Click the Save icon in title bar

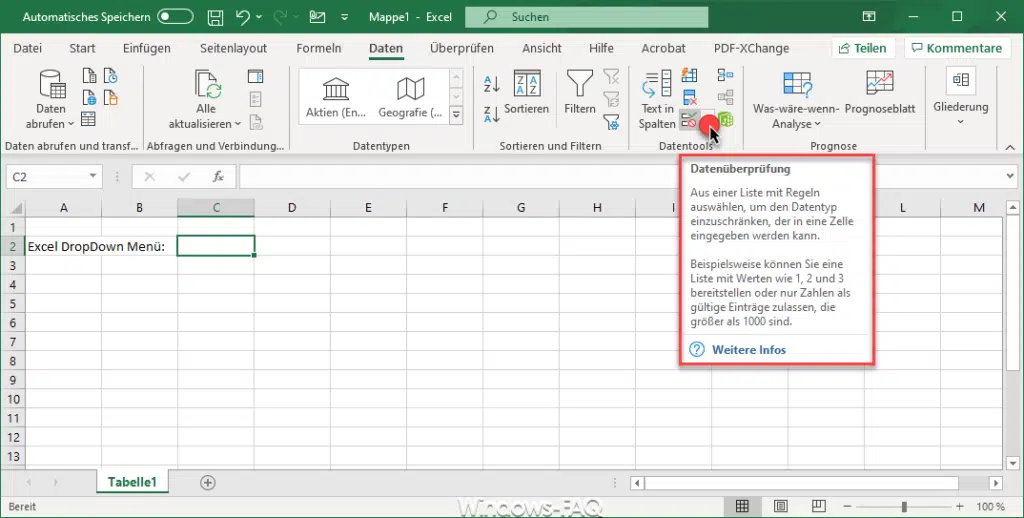tap(216, 17)
